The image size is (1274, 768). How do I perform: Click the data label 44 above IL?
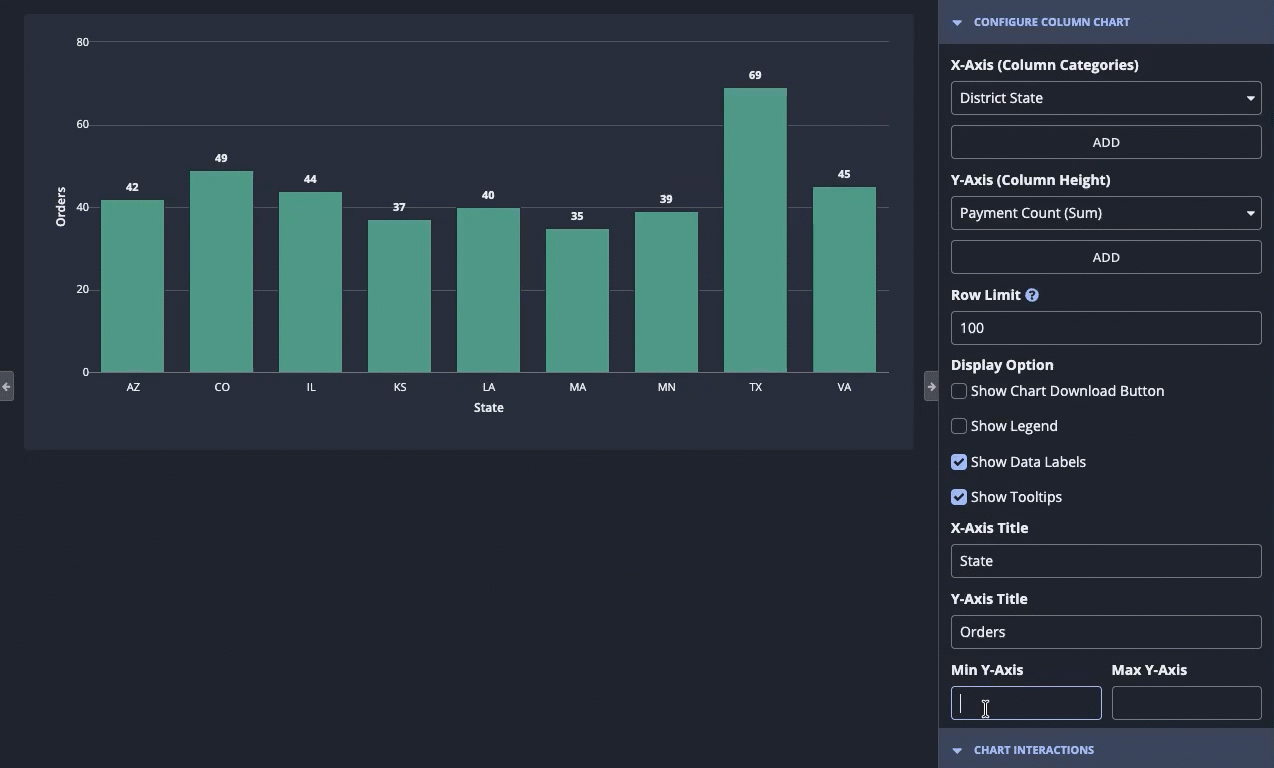pos(310,179)
